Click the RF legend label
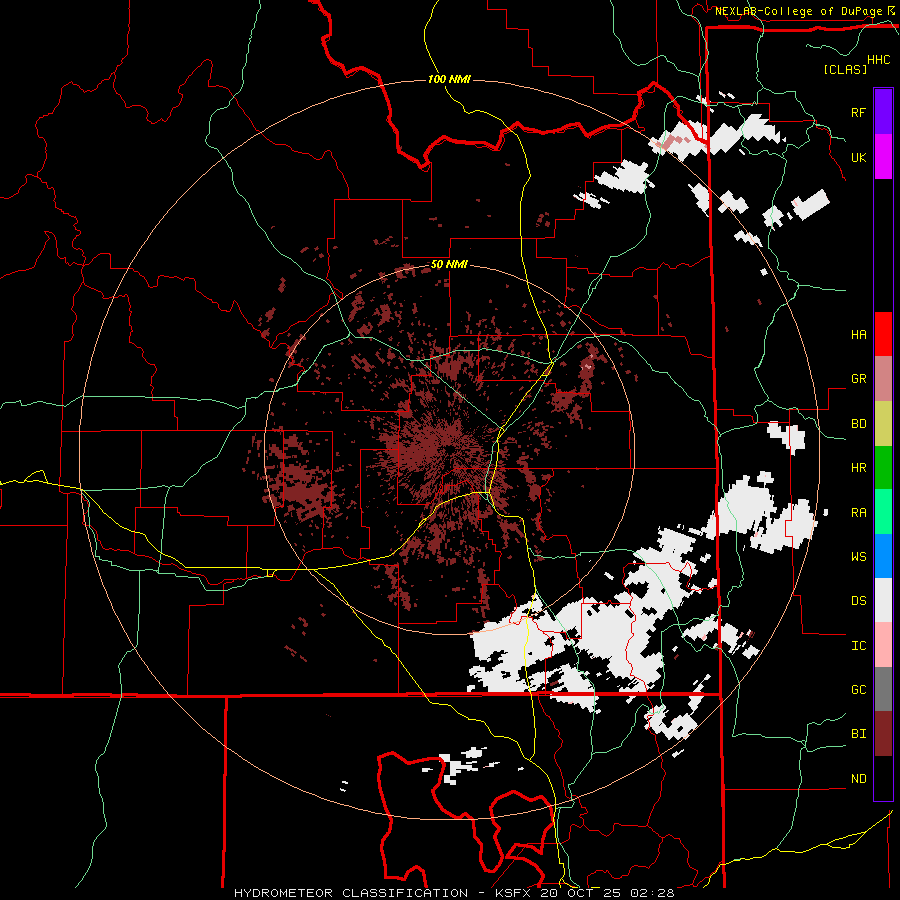This screenshot has height=900, width=900. click(858, 112)
